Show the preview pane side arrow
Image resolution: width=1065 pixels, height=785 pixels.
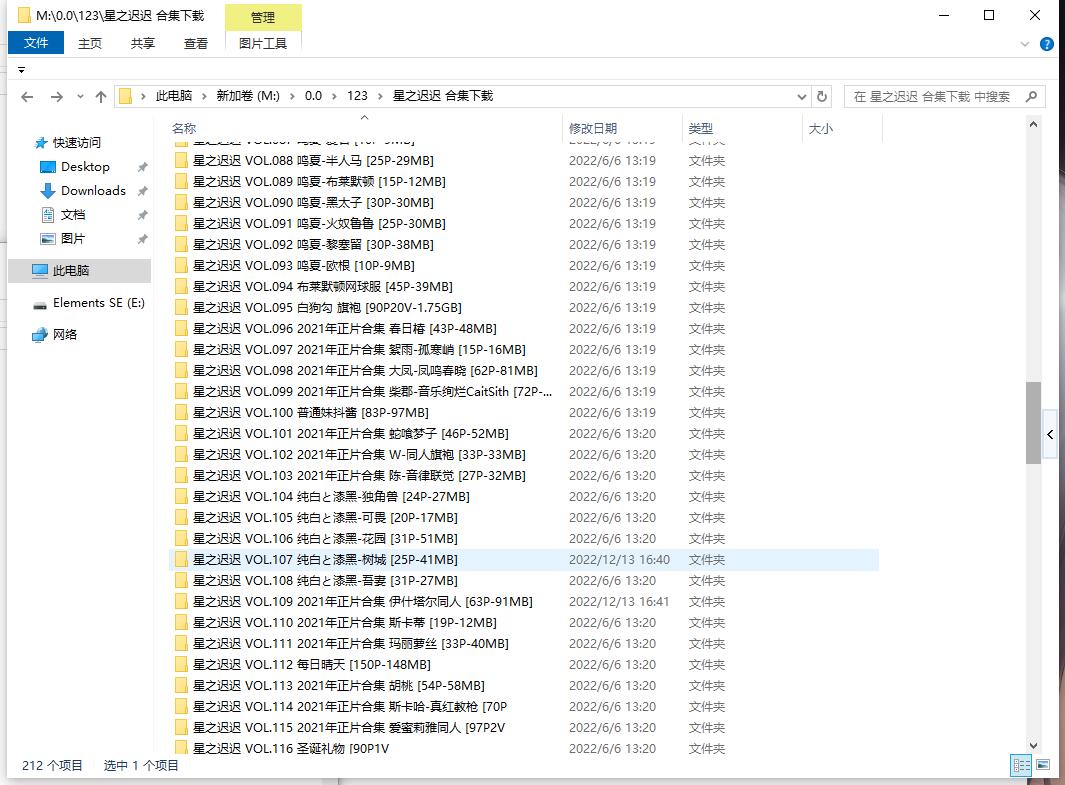point(1050,435)
